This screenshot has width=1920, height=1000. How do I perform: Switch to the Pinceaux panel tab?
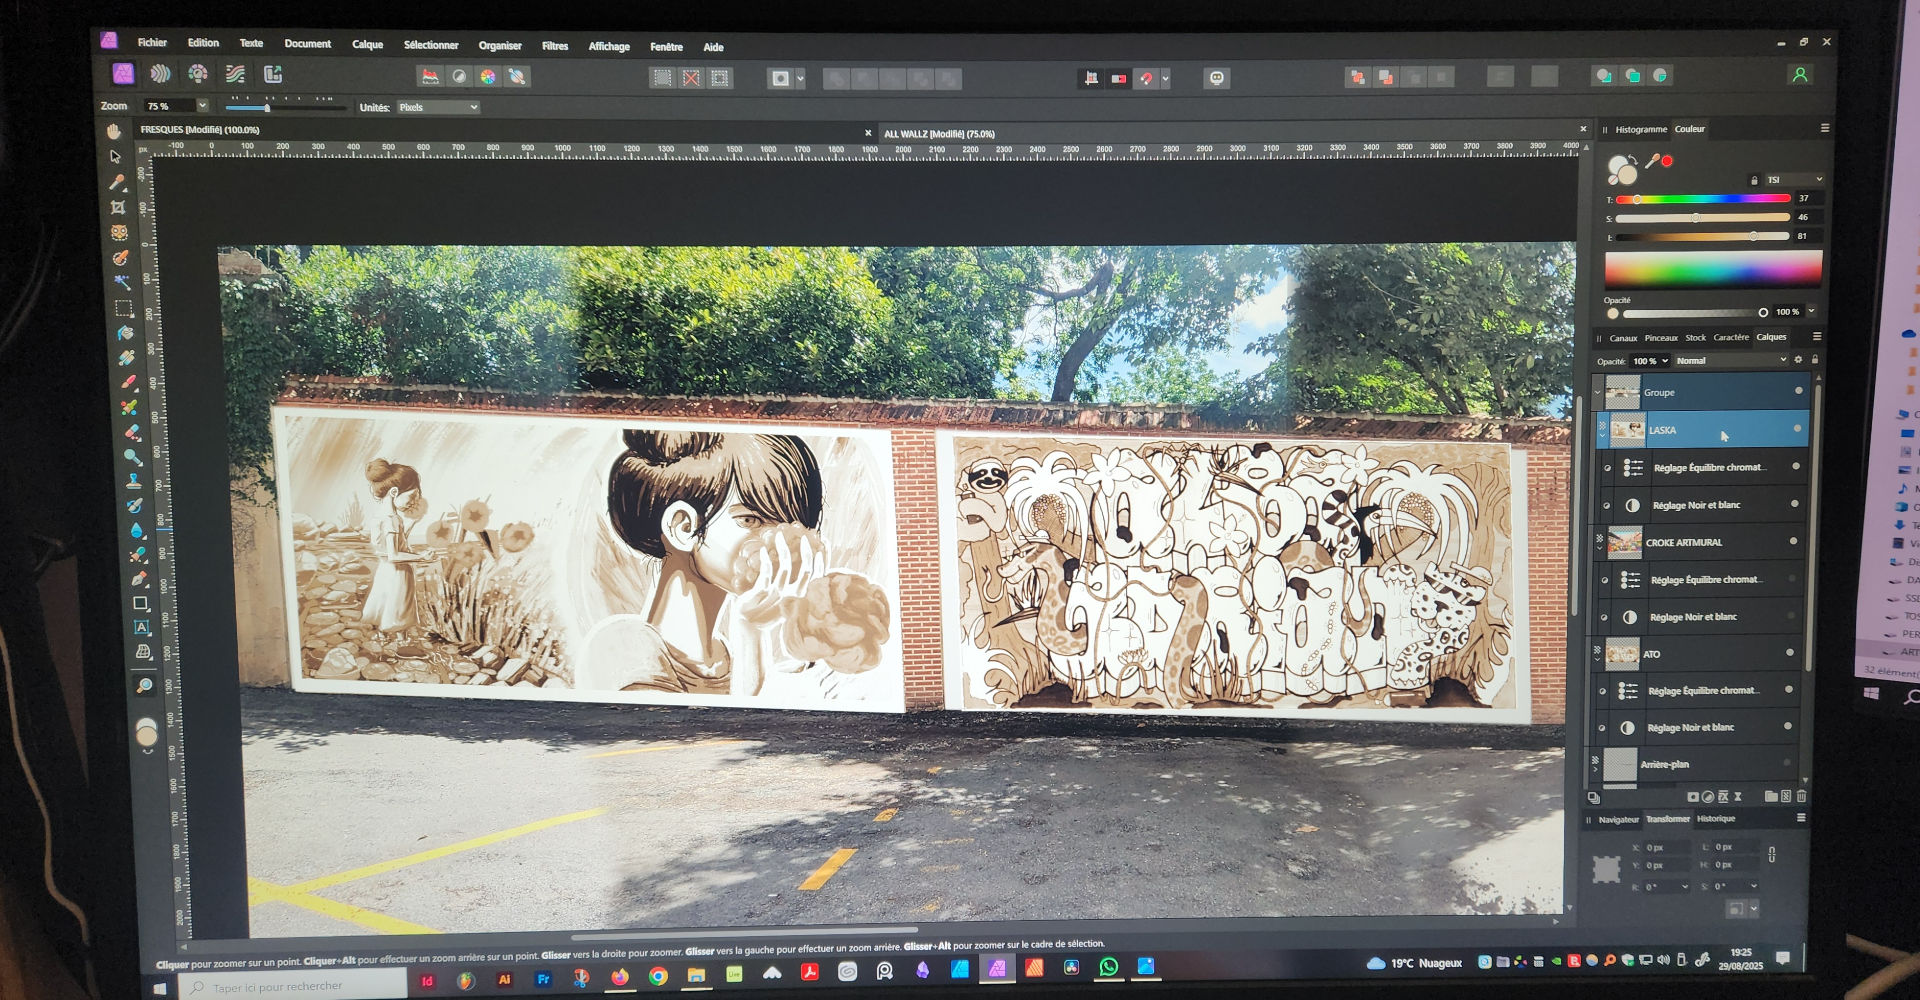click(1660, 338)
